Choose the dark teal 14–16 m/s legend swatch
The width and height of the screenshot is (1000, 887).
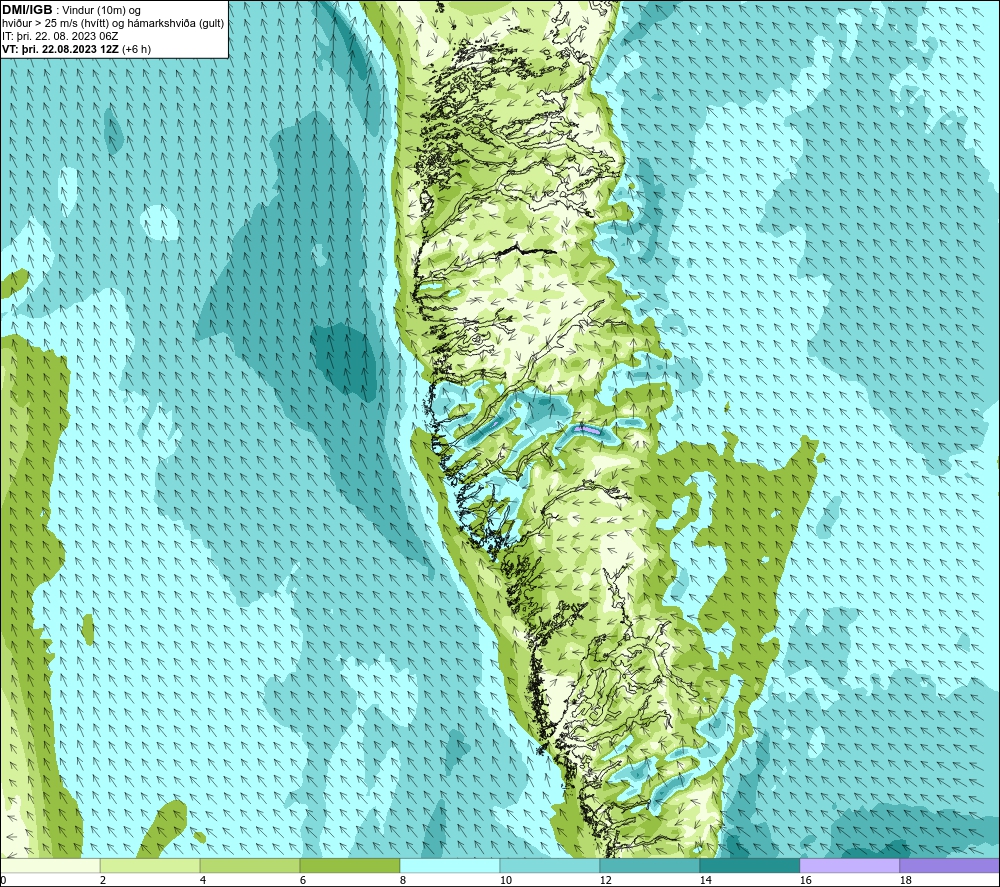(749, 865)
